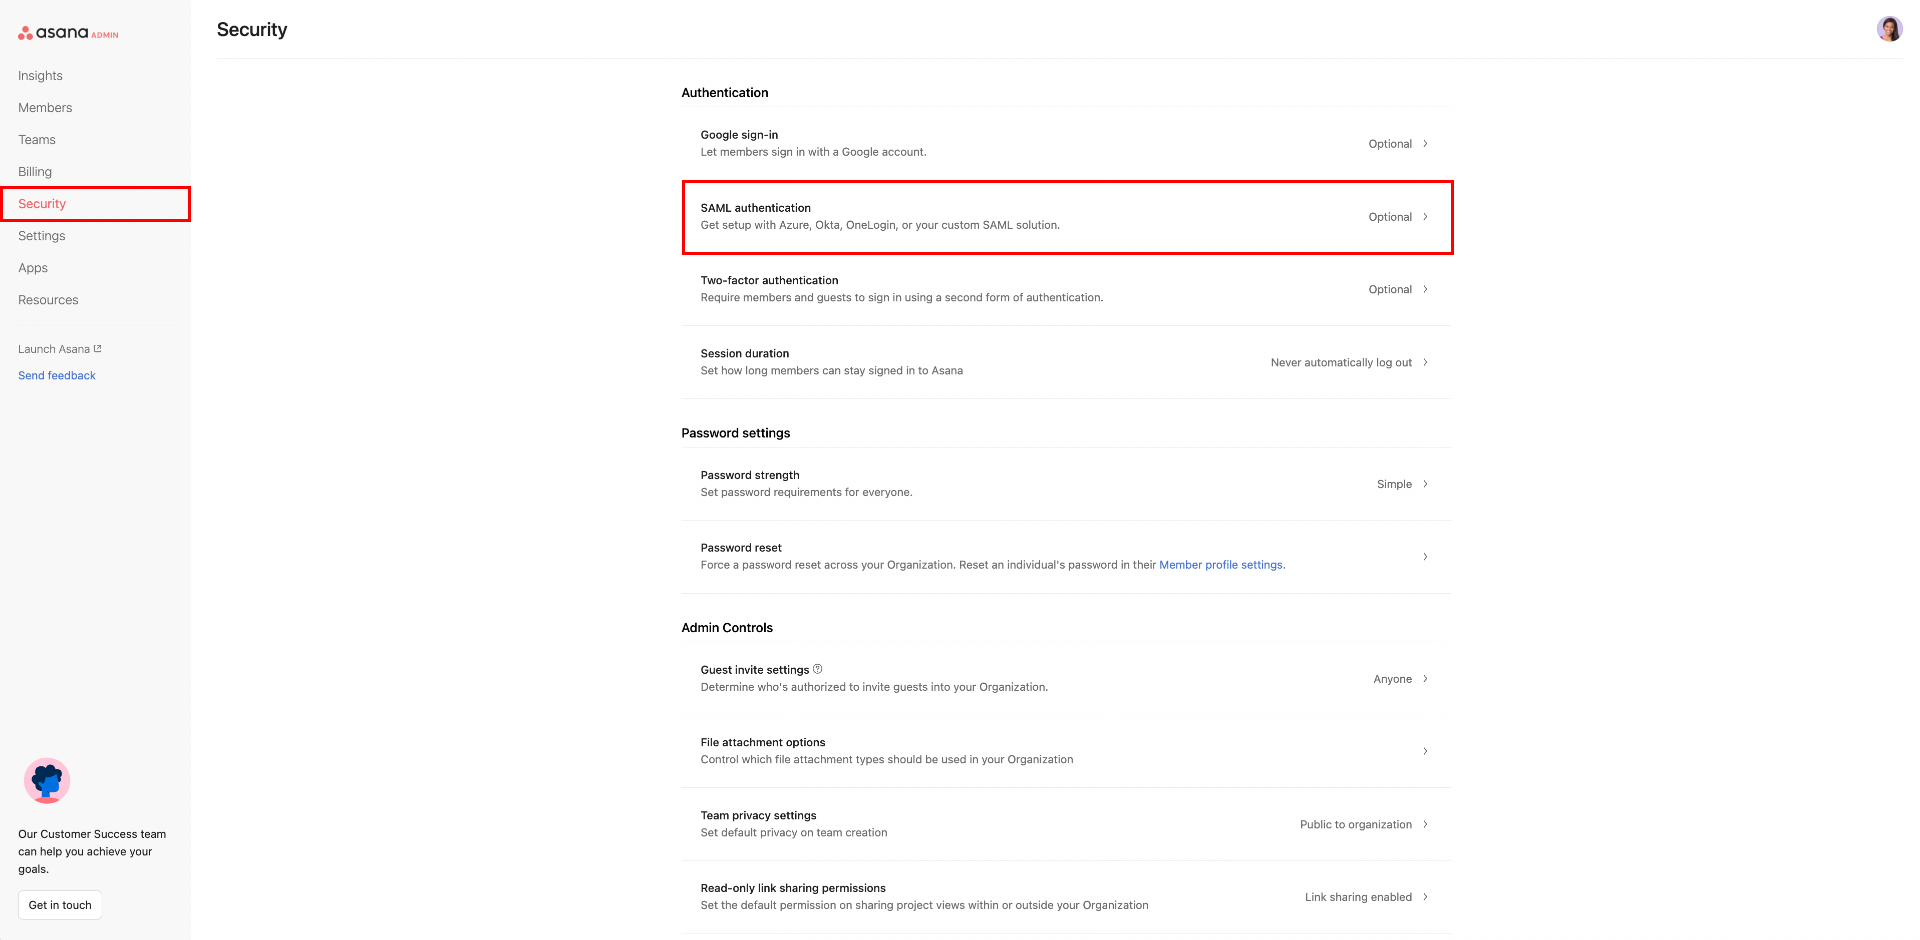Click the Get in touch button
Image resolution: width=1920 pixels, height=940 pixels.
60,905
